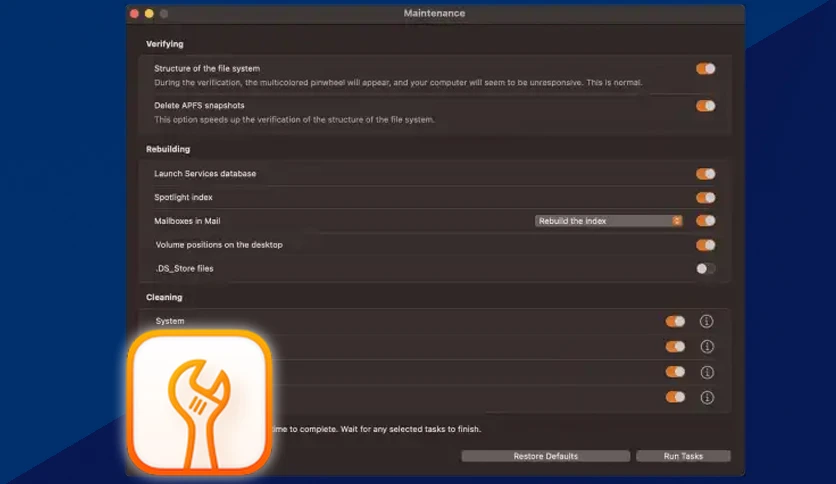Toggle Launch Services database switch
836x484 pixels.
coord(705,174)
